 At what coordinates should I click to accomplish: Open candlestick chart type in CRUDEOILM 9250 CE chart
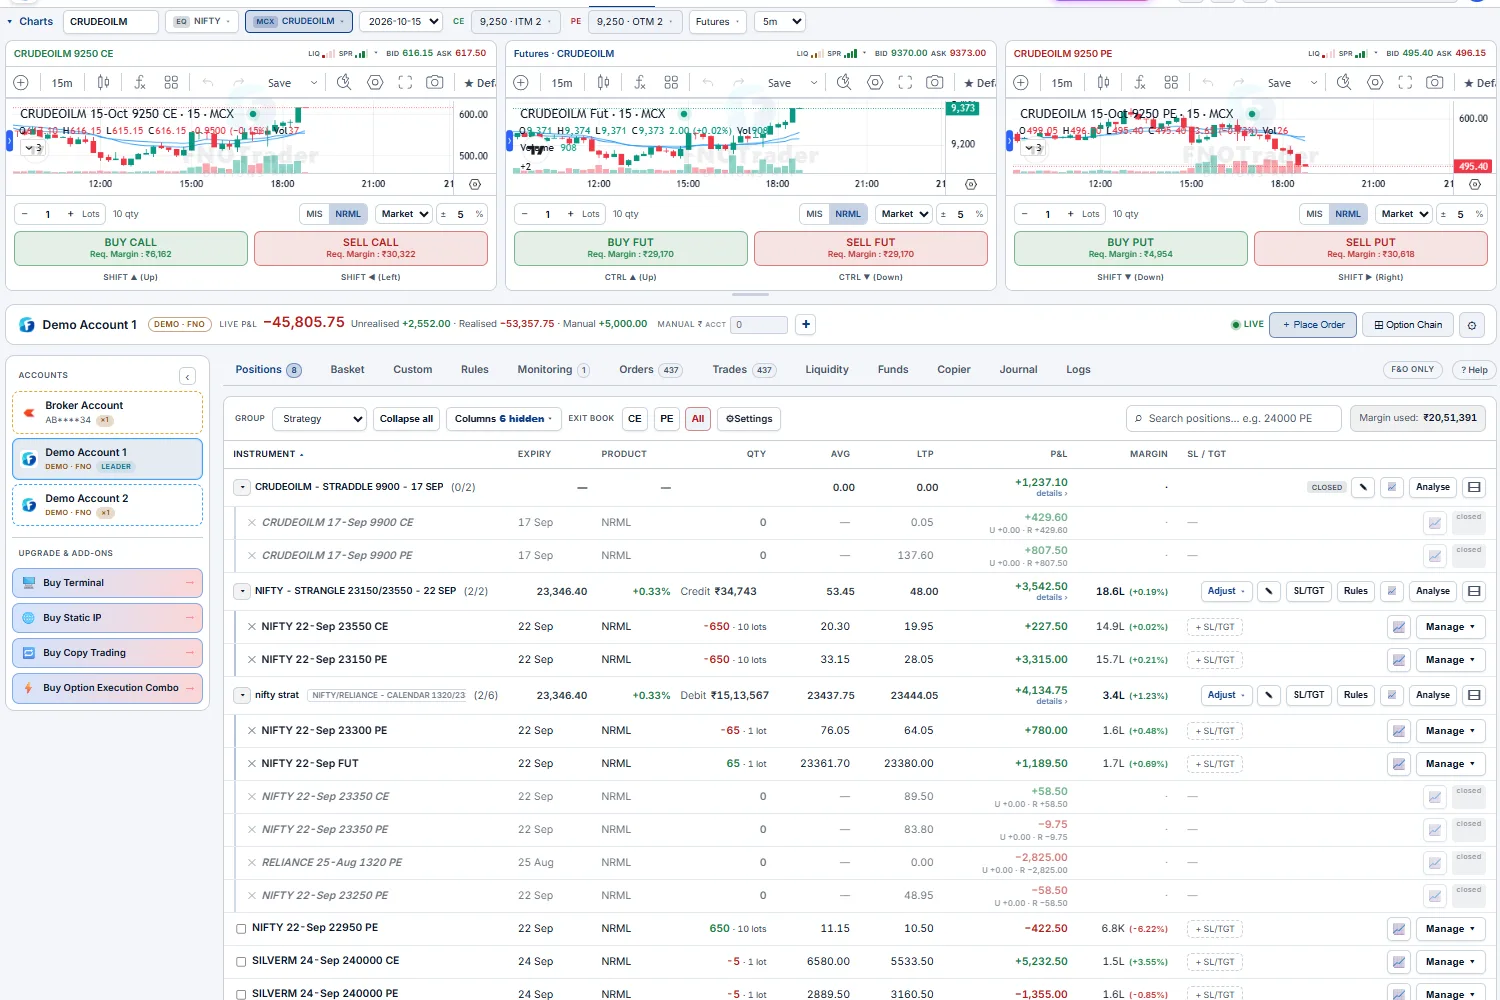click(x=103, y=83)
